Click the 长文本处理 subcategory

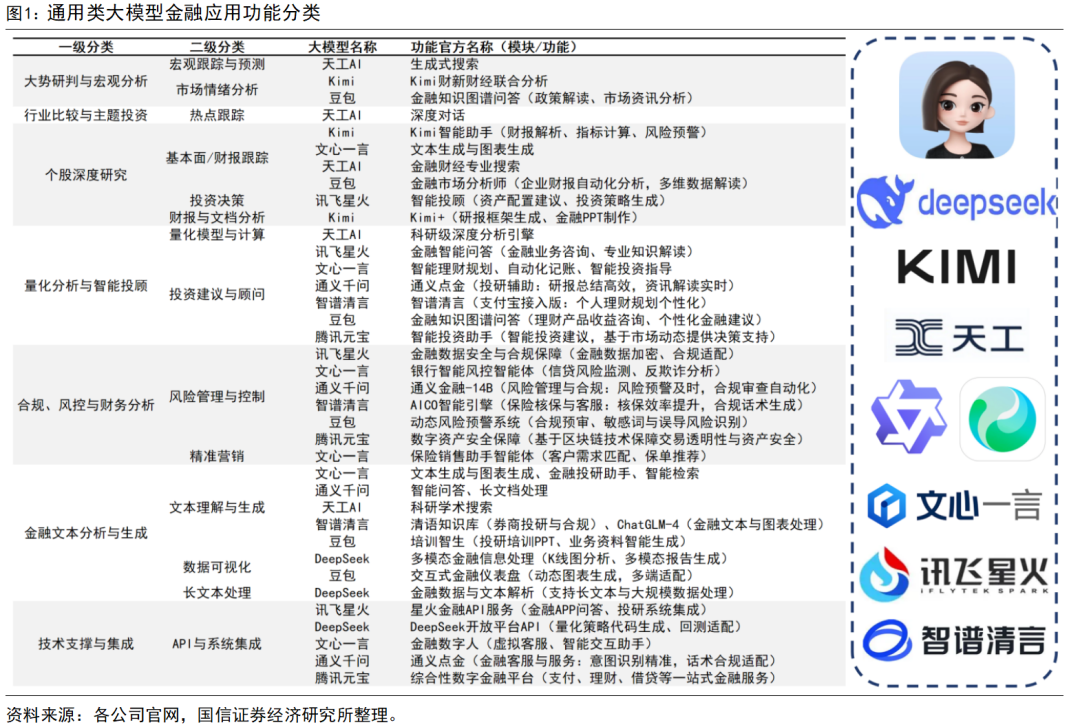(217, 593)
